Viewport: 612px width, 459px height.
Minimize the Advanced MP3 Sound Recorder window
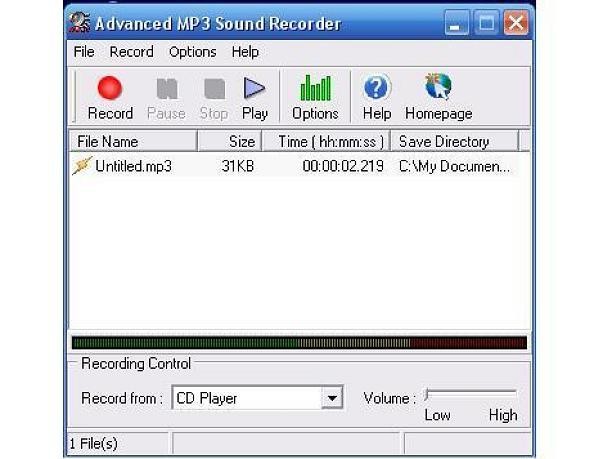tap(456, 23)
